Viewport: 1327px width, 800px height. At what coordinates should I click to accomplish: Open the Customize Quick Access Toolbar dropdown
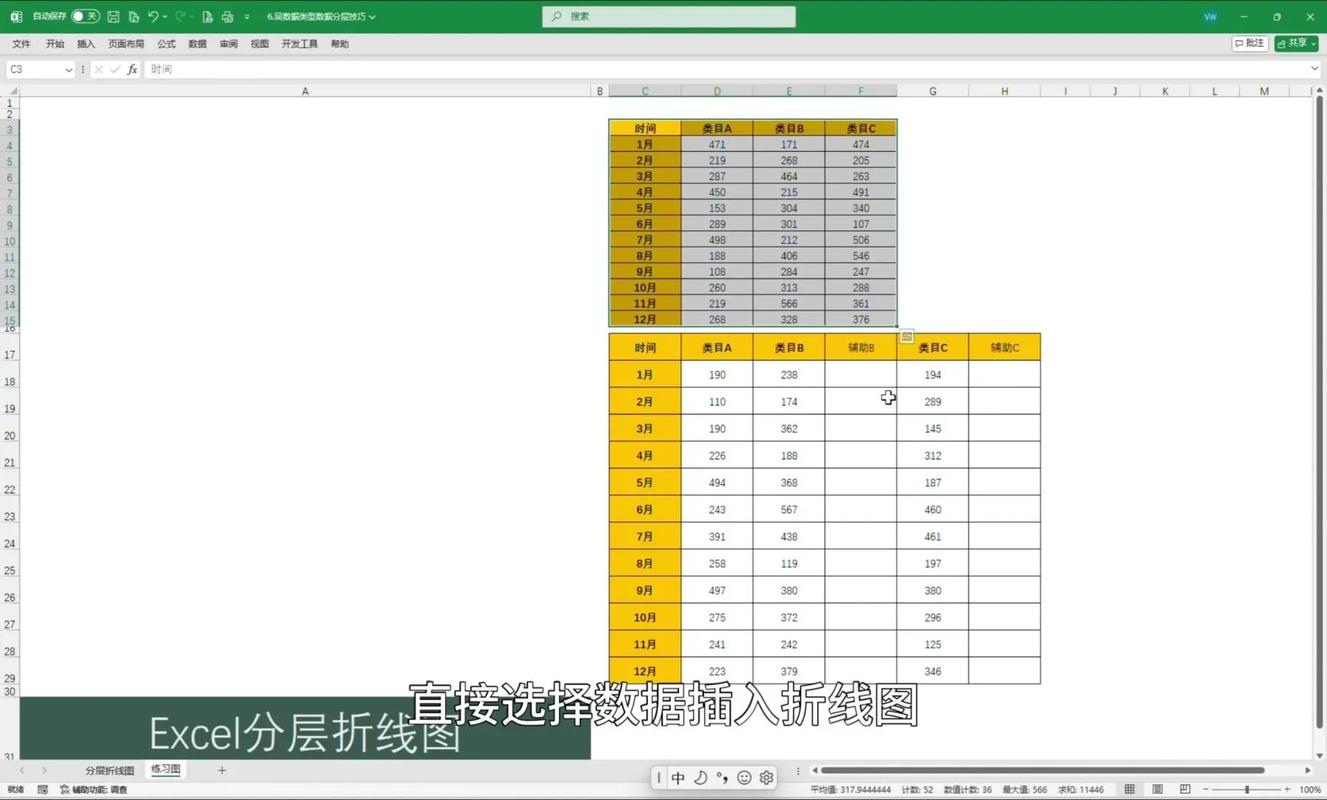(x=247, y=17)
